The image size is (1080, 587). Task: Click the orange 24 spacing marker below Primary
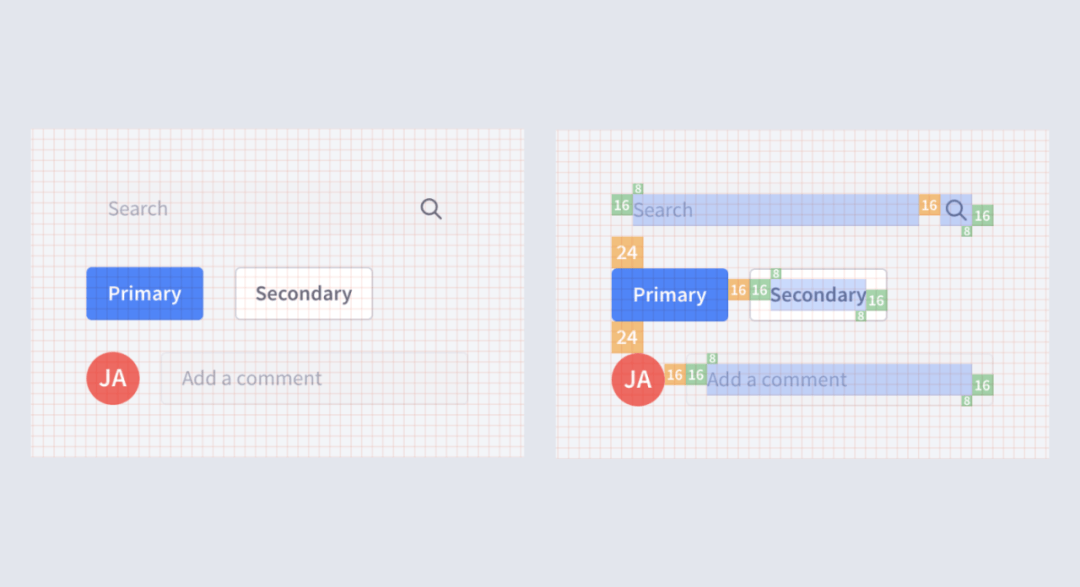[627, 338]
